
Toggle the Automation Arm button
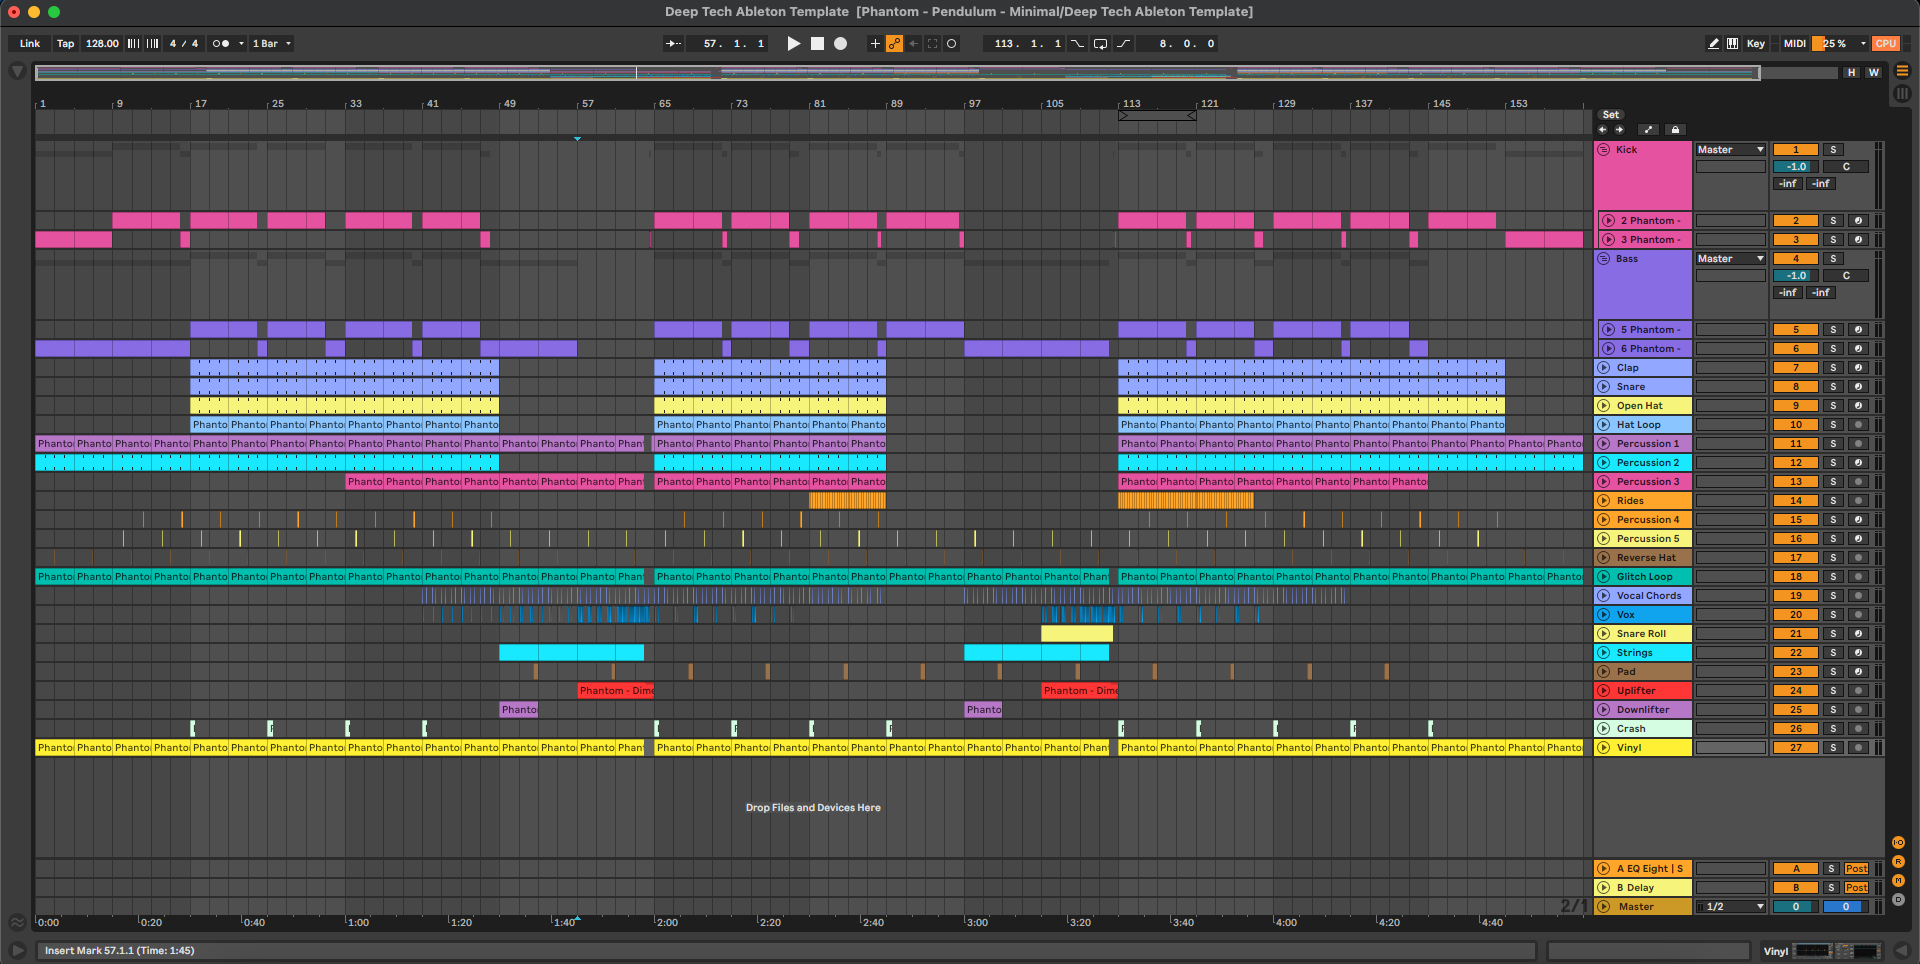(894, 44)
